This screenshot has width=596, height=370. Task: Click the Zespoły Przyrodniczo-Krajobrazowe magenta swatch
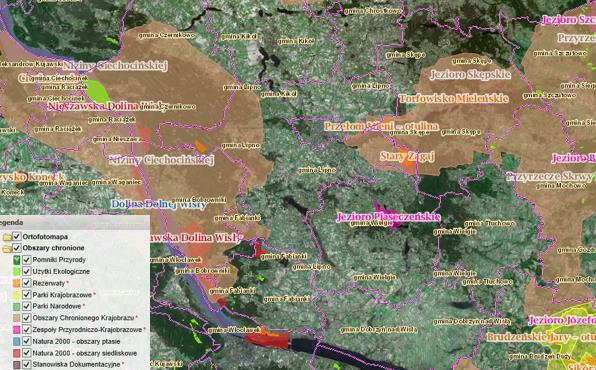(17, 330)
